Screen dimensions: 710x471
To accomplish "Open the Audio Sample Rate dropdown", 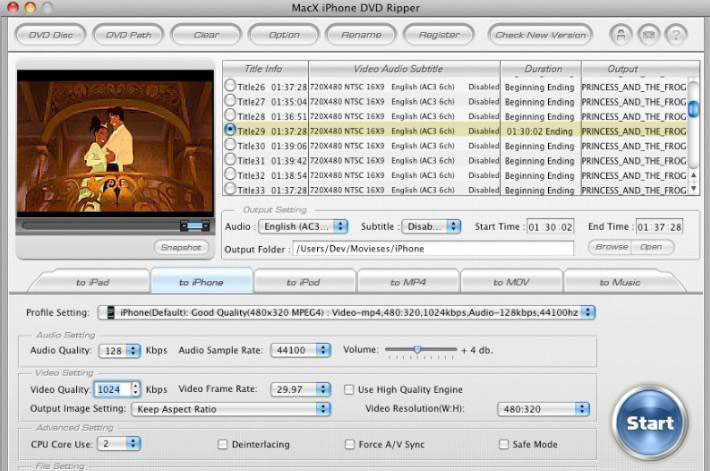I will [301, 350].
